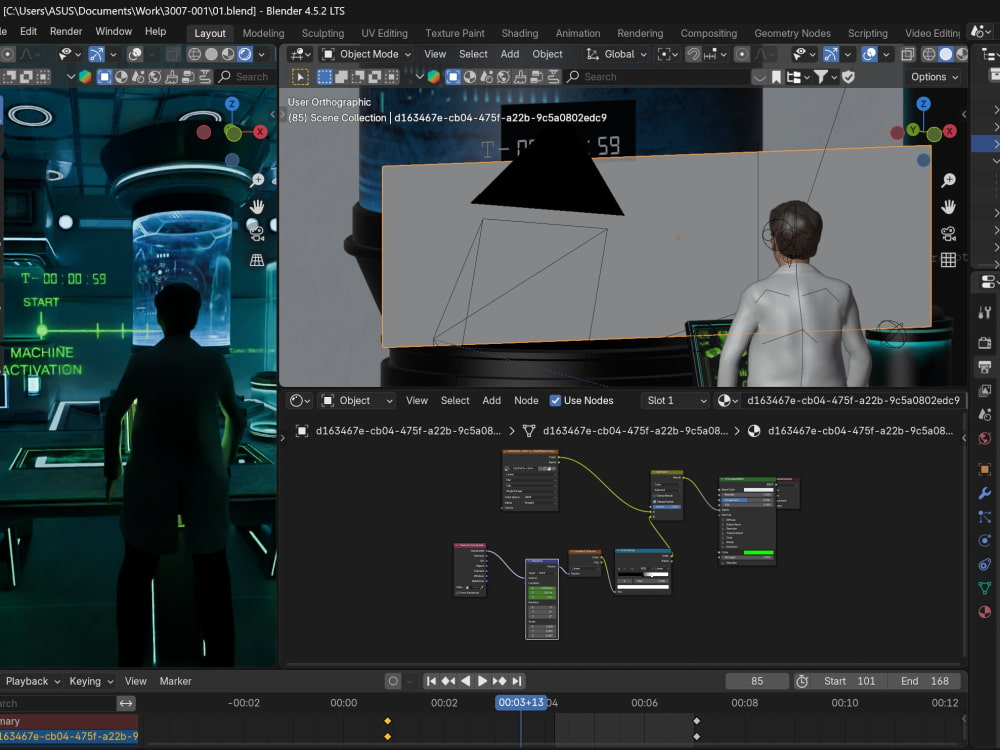Open pivot point dropdown in main header
1000x750 pixels.
point(668,54)
